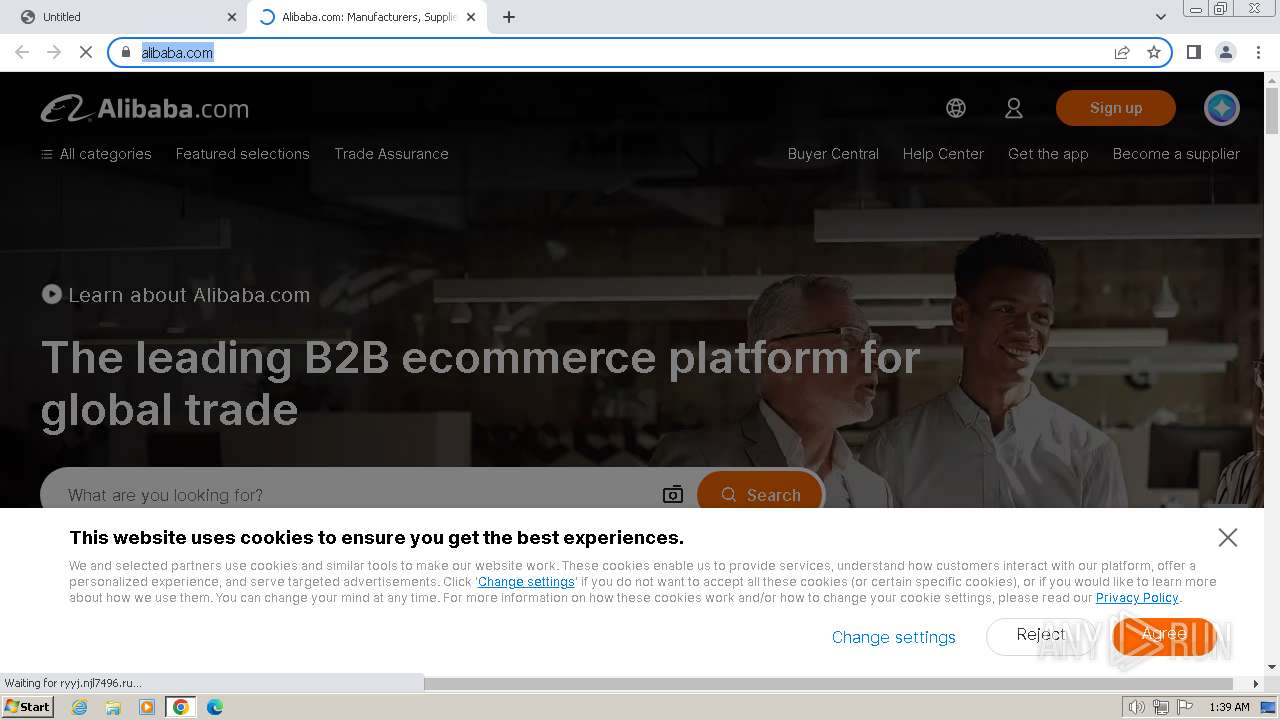The width and height of the screenshot is (1280, 720).
Task: Open media player from taskbar
Action: click(x=147, y=707)
